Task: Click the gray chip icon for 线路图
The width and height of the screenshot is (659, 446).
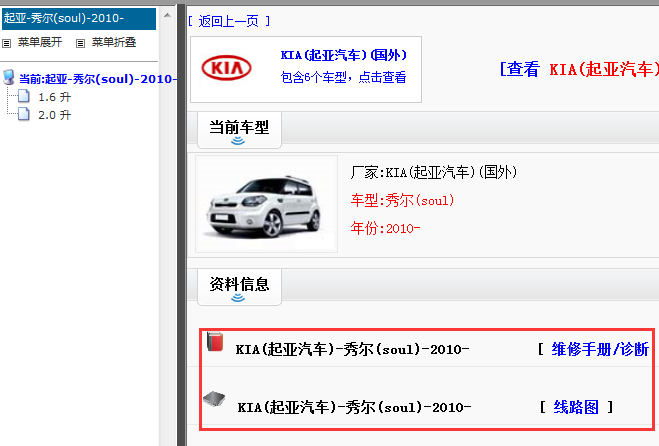Action: [214, 398]
